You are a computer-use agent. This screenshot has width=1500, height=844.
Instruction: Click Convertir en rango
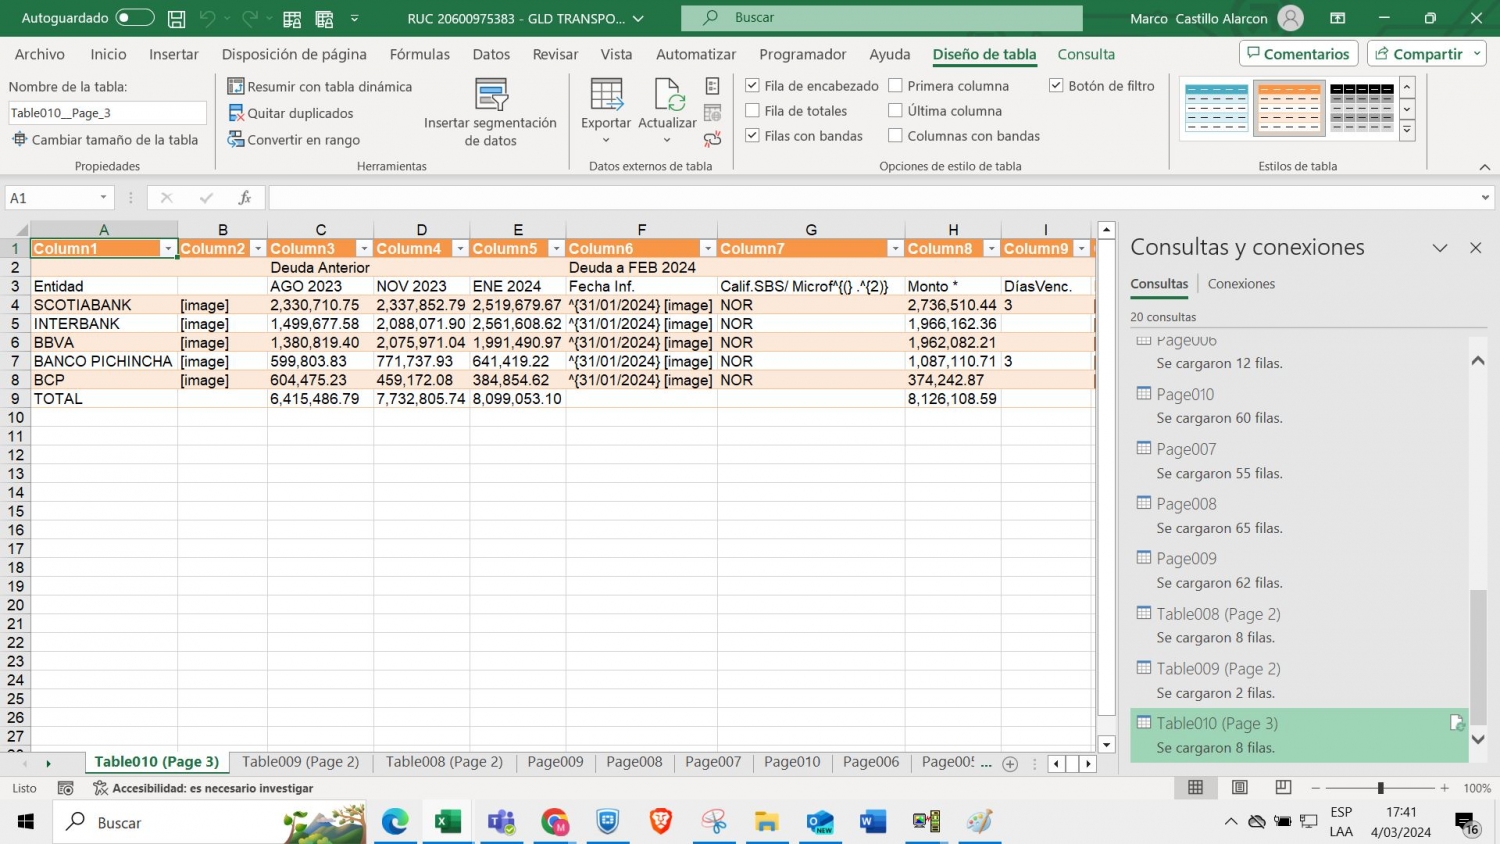pos(294,140)
